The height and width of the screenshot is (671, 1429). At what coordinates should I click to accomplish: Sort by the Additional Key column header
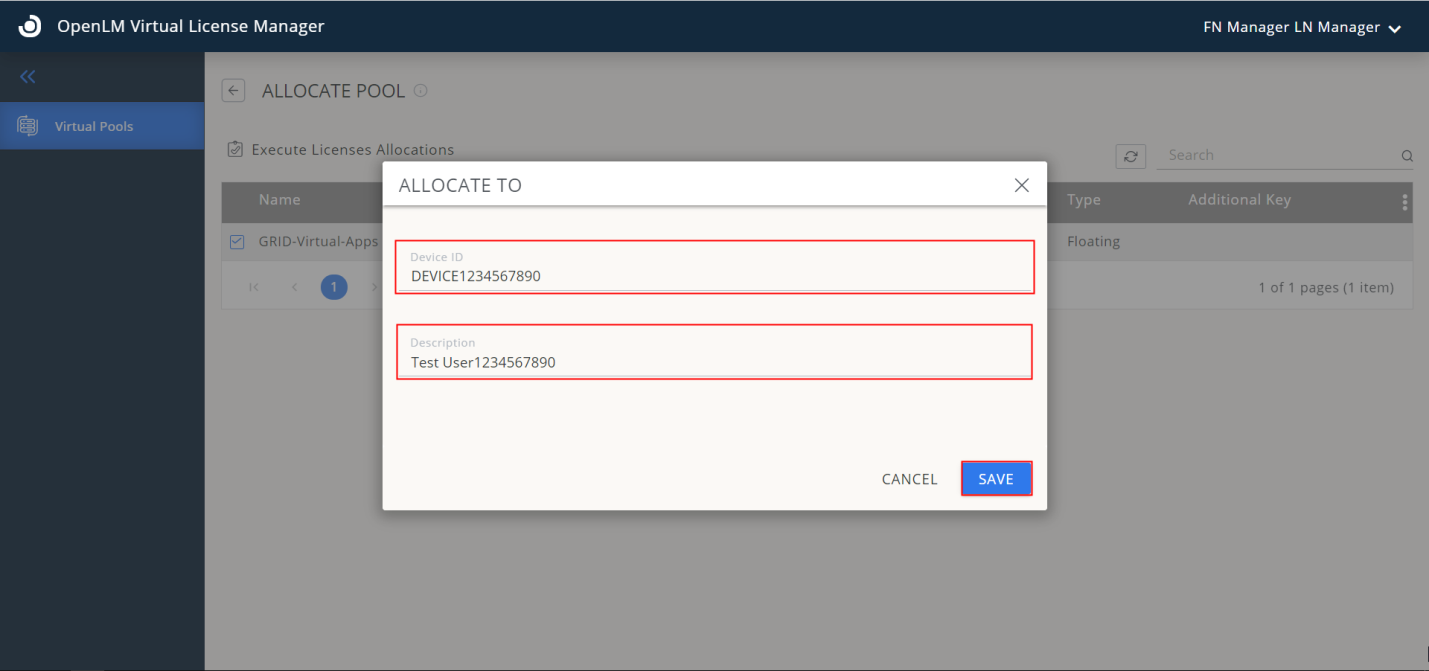pyautogui.click(x=1239, y=200)
